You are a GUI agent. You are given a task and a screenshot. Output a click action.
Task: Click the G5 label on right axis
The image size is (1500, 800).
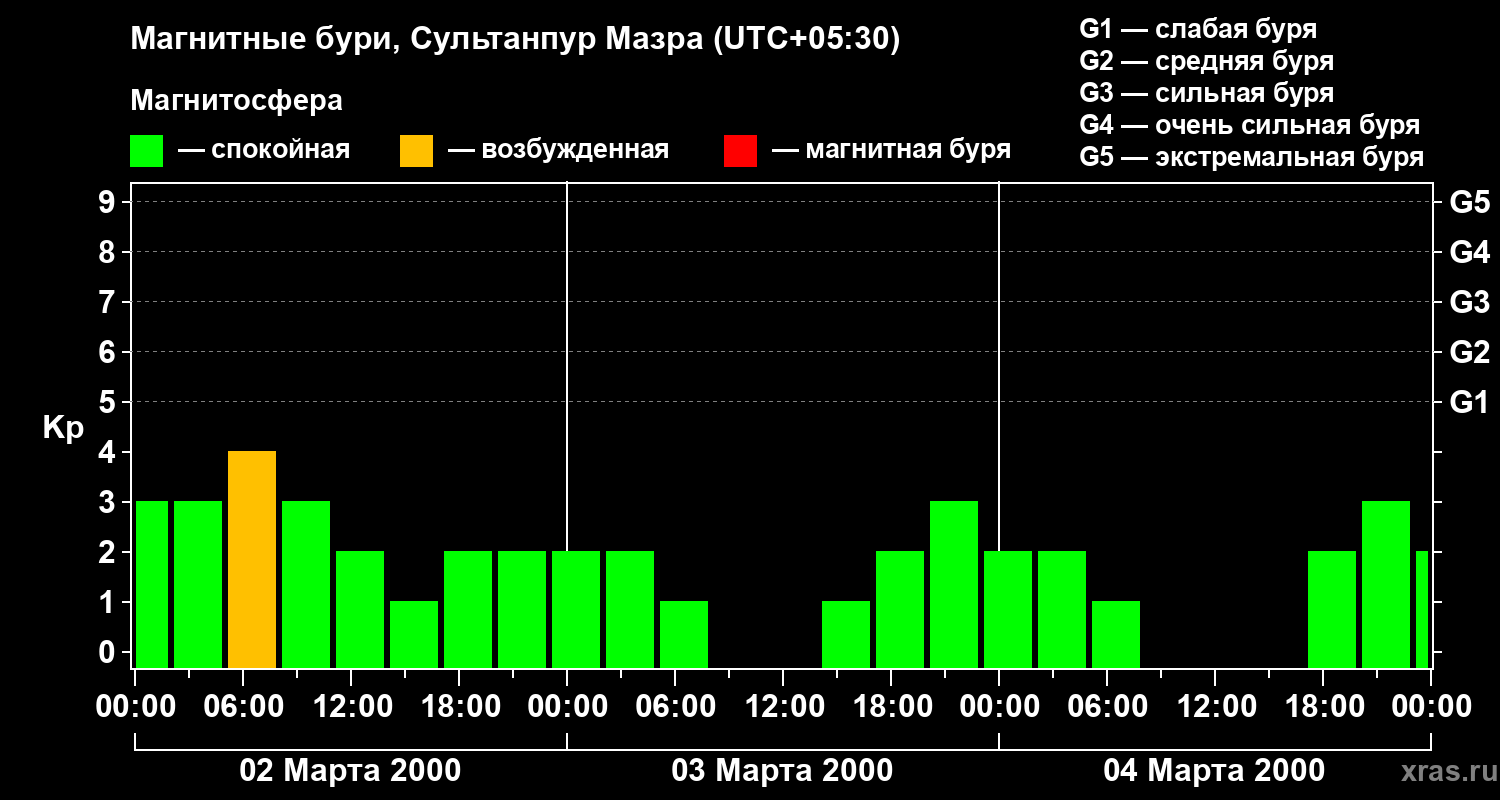[1469, 203]
